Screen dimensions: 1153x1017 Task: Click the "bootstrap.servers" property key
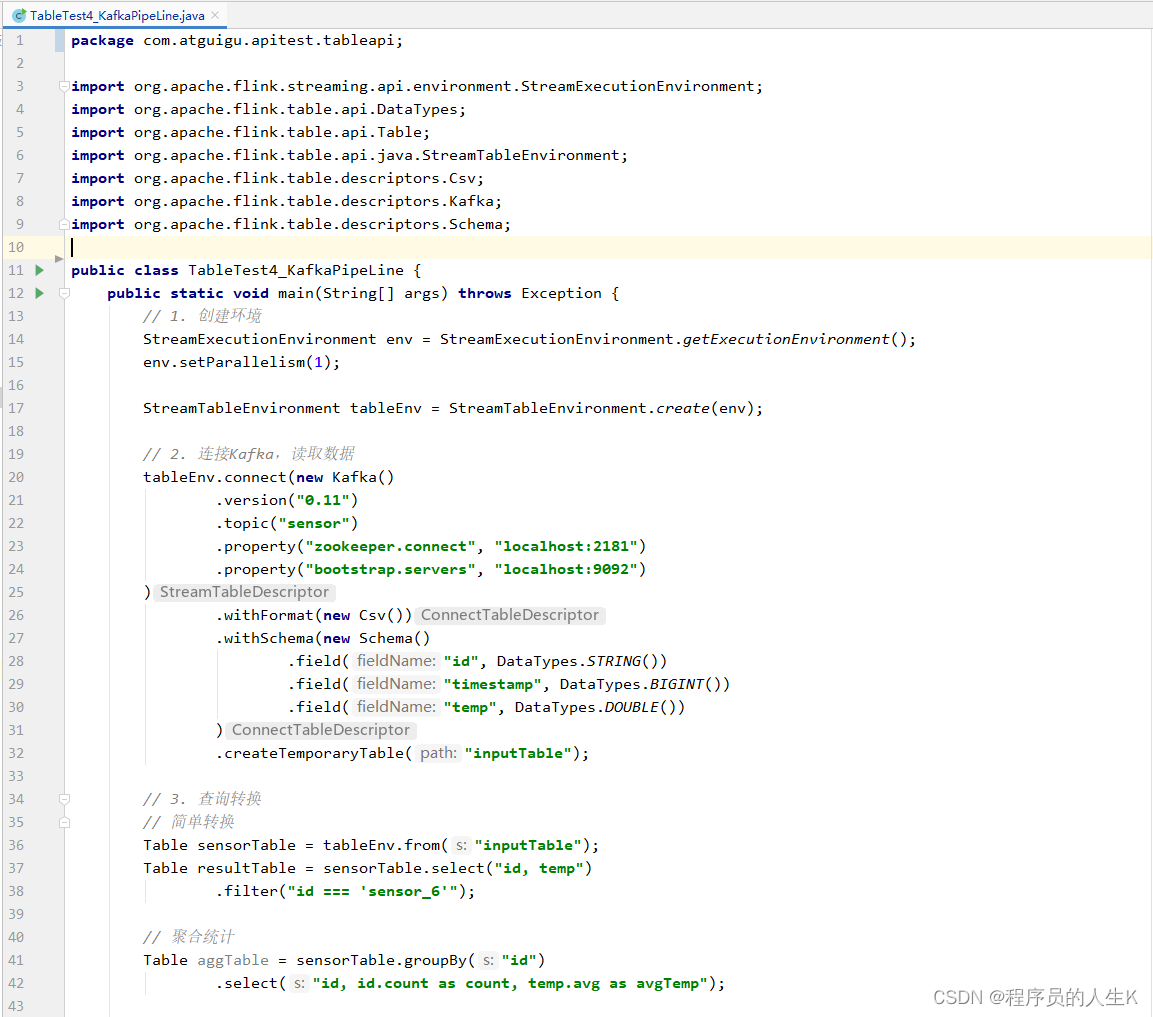[390, 569]
